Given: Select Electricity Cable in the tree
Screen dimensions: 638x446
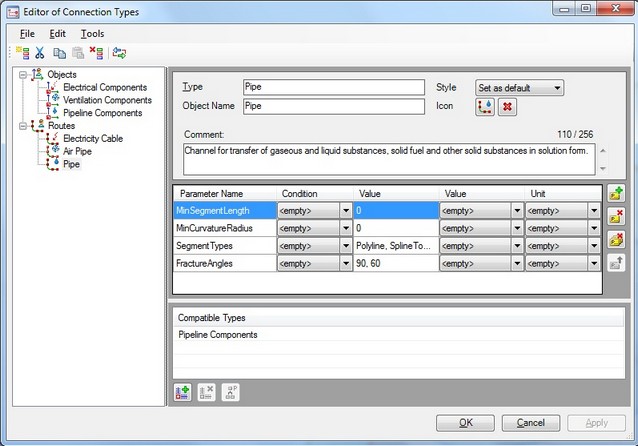Looking at the screenshot, I should (x=92, y=139).
